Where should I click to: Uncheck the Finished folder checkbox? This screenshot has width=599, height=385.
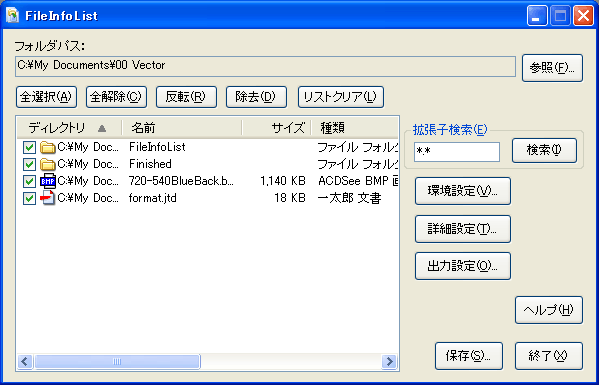(x=29, y=164)
